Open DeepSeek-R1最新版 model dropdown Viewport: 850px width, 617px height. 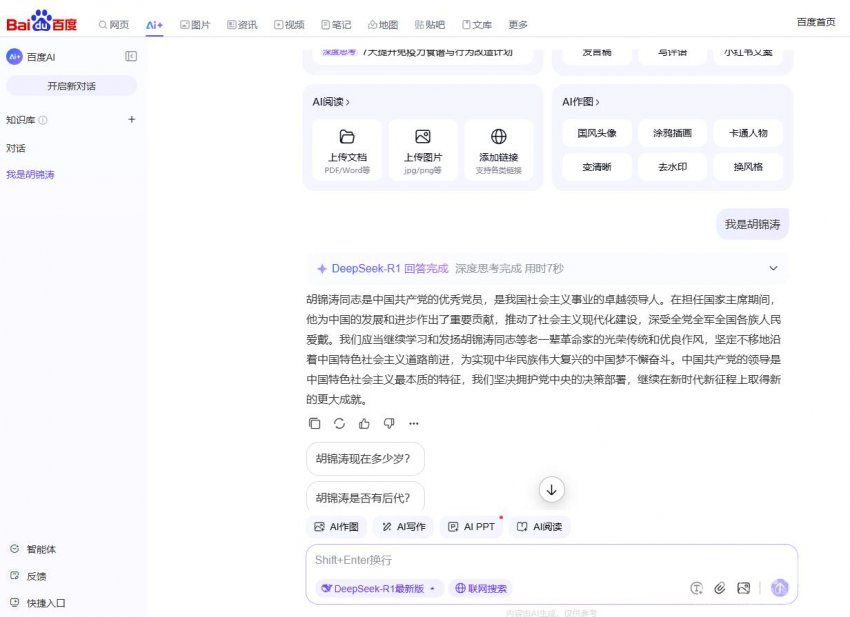(379, 588)
